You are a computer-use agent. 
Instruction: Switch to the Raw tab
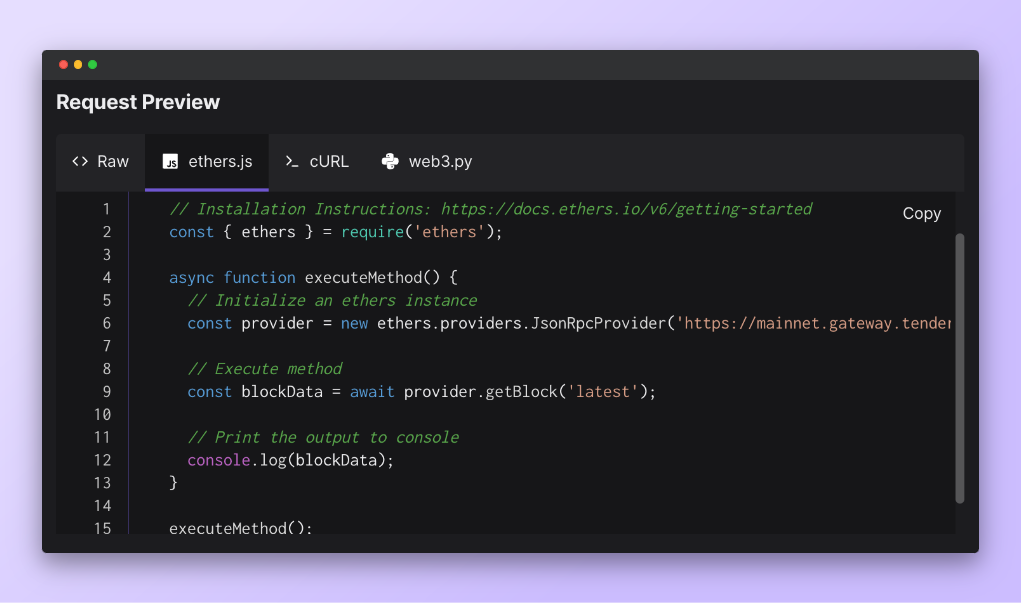point(99,161)
